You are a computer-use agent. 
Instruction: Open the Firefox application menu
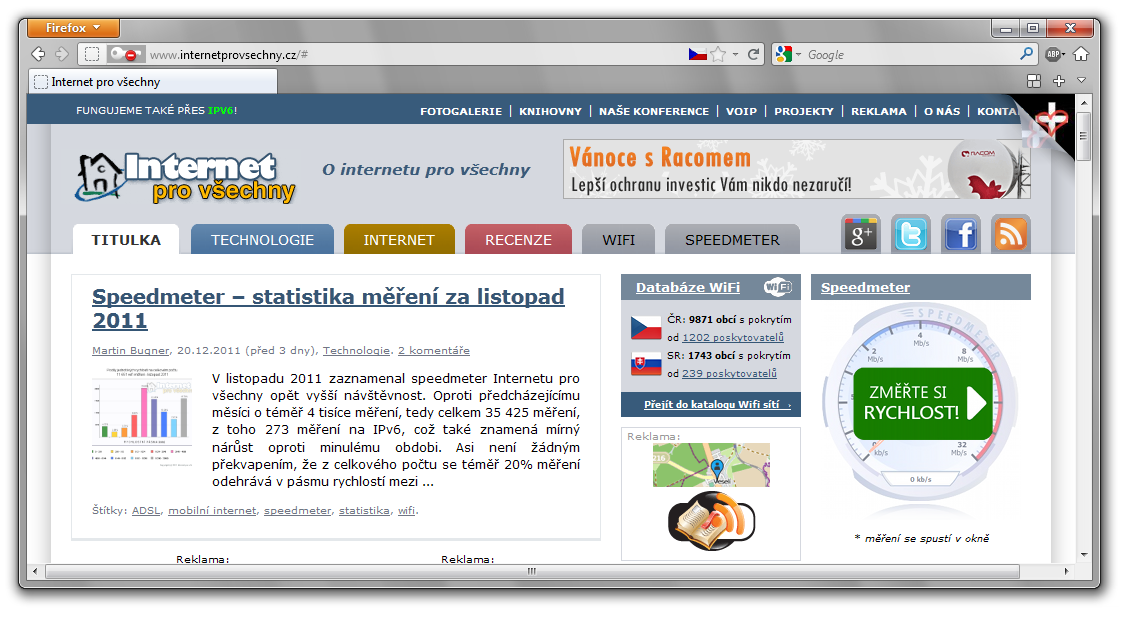tap(73, 28)
